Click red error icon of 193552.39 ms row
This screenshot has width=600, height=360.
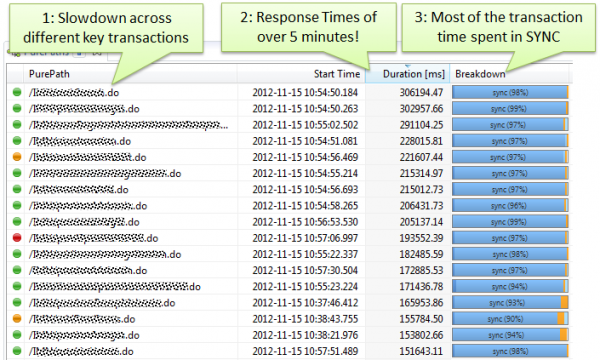coord(17,238)
